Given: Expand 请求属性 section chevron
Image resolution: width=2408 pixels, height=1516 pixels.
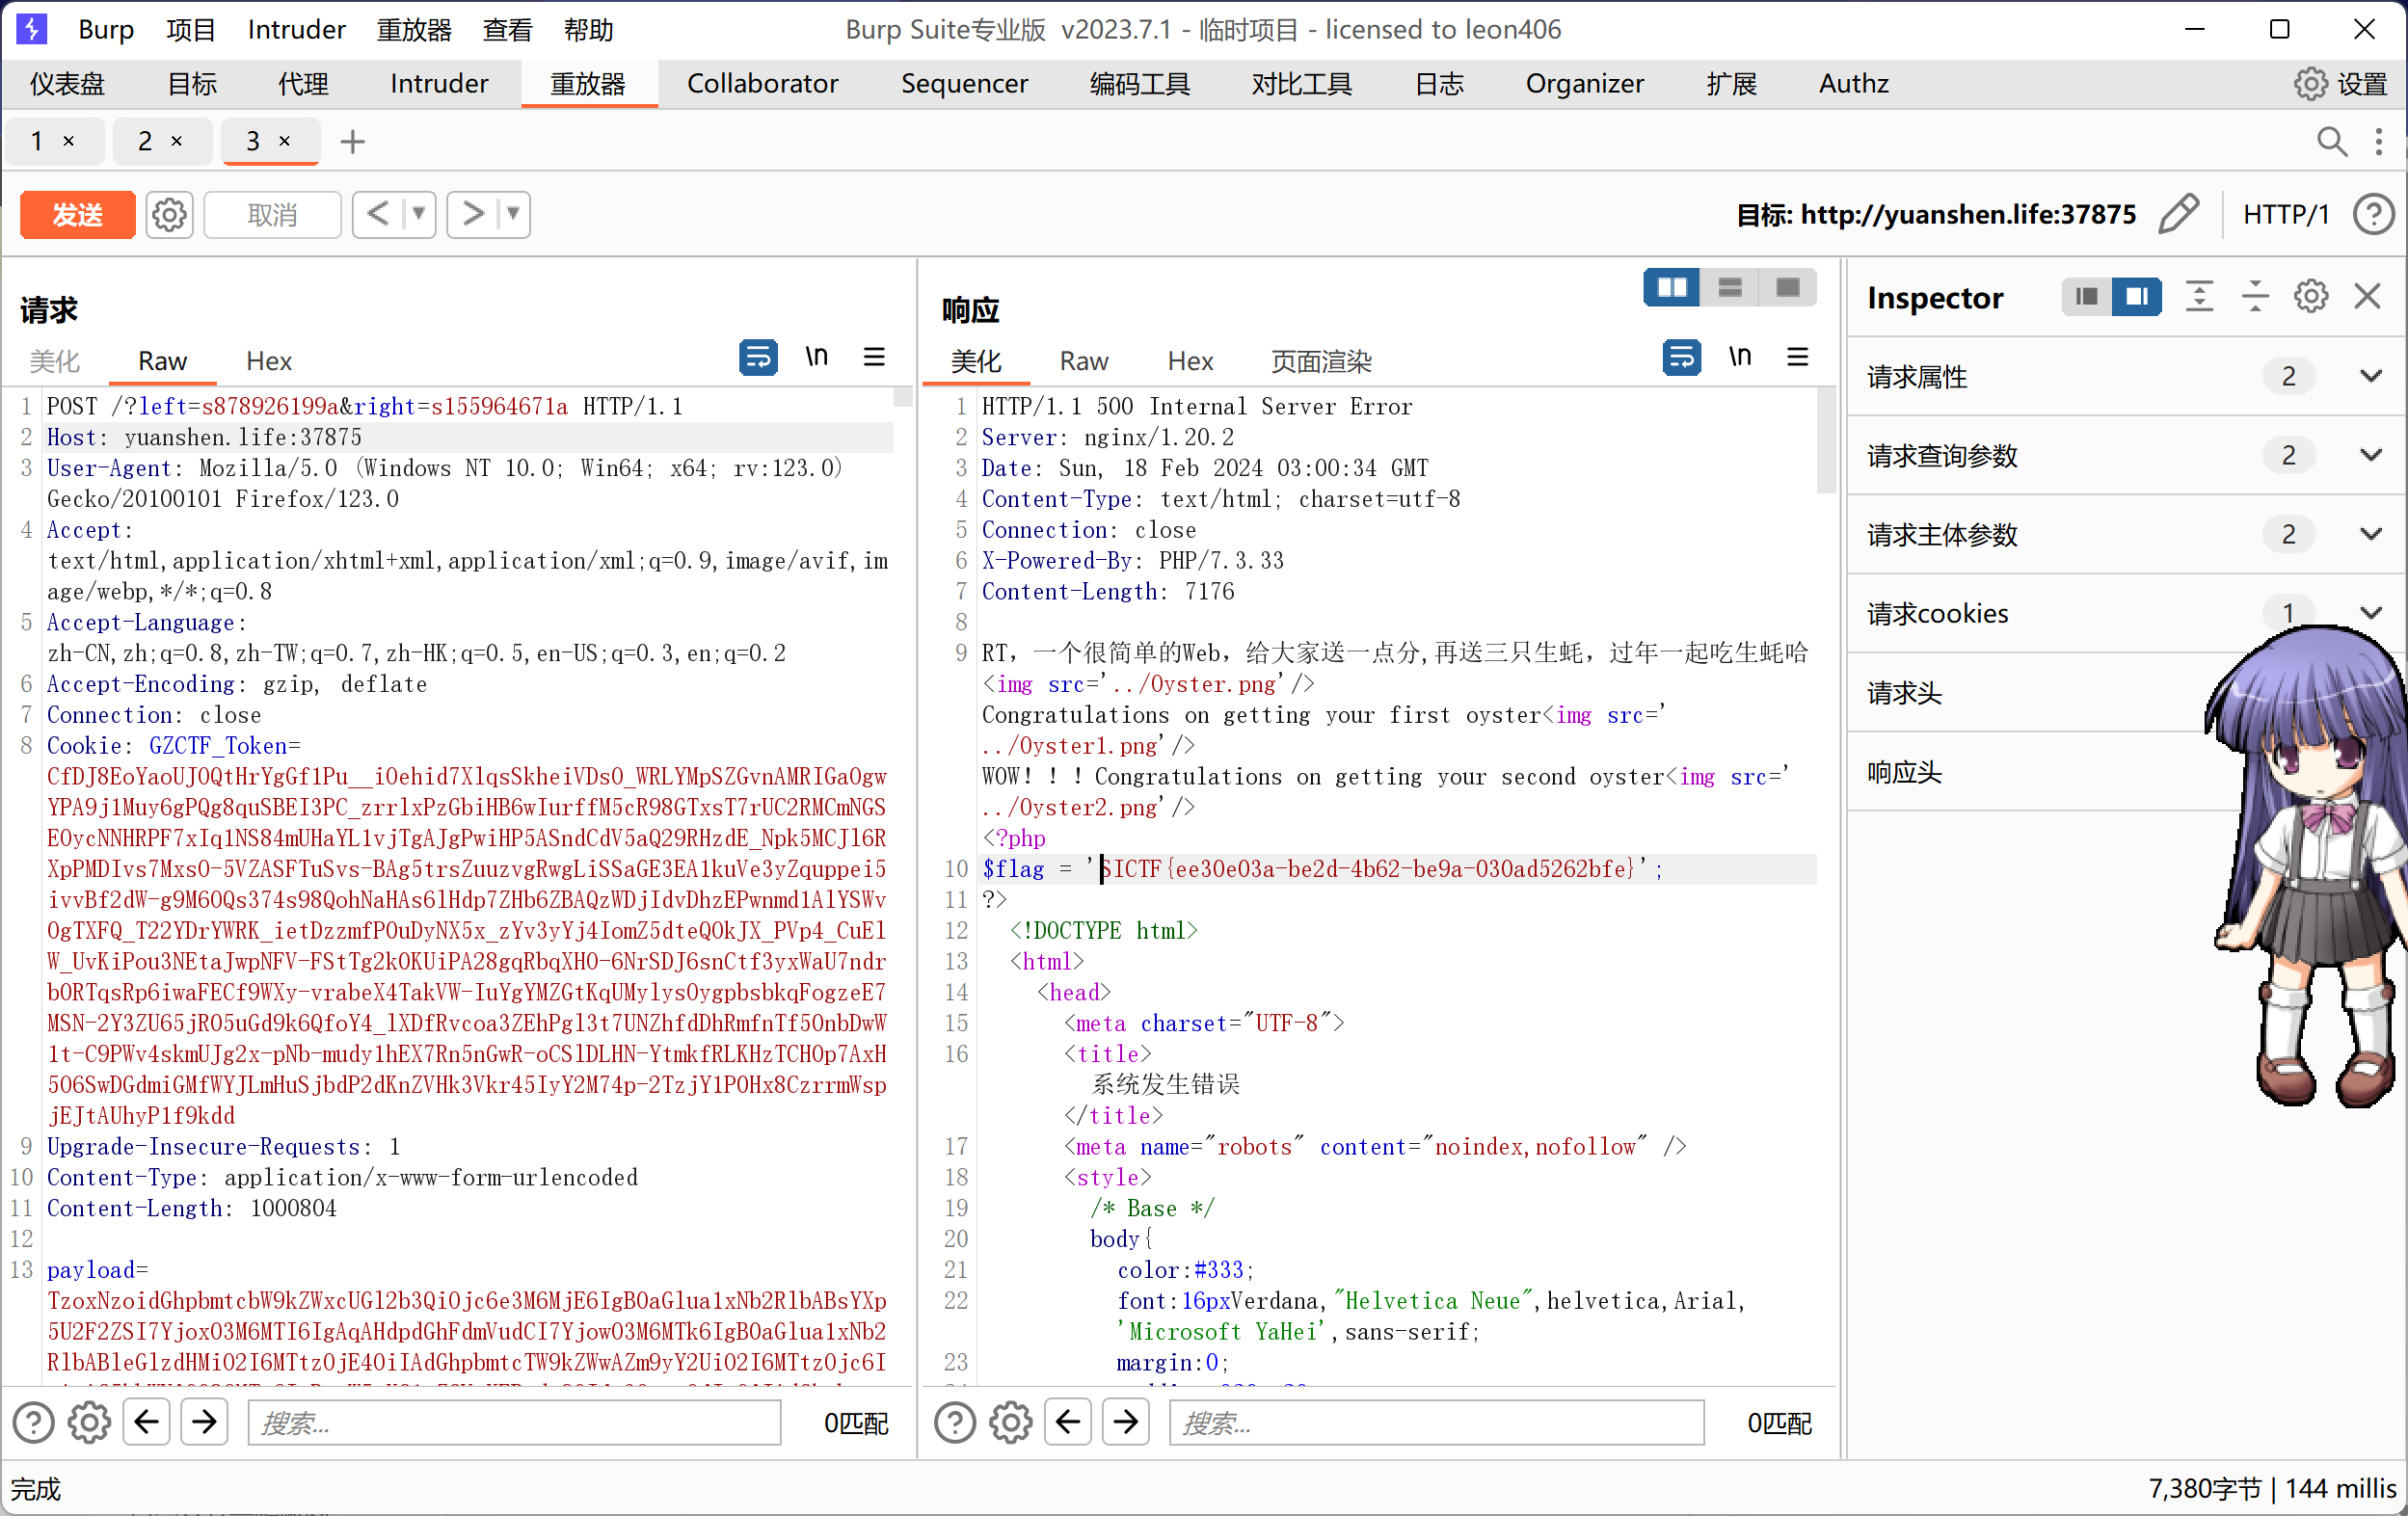Looking at the screenshot, I should 2371,377.
